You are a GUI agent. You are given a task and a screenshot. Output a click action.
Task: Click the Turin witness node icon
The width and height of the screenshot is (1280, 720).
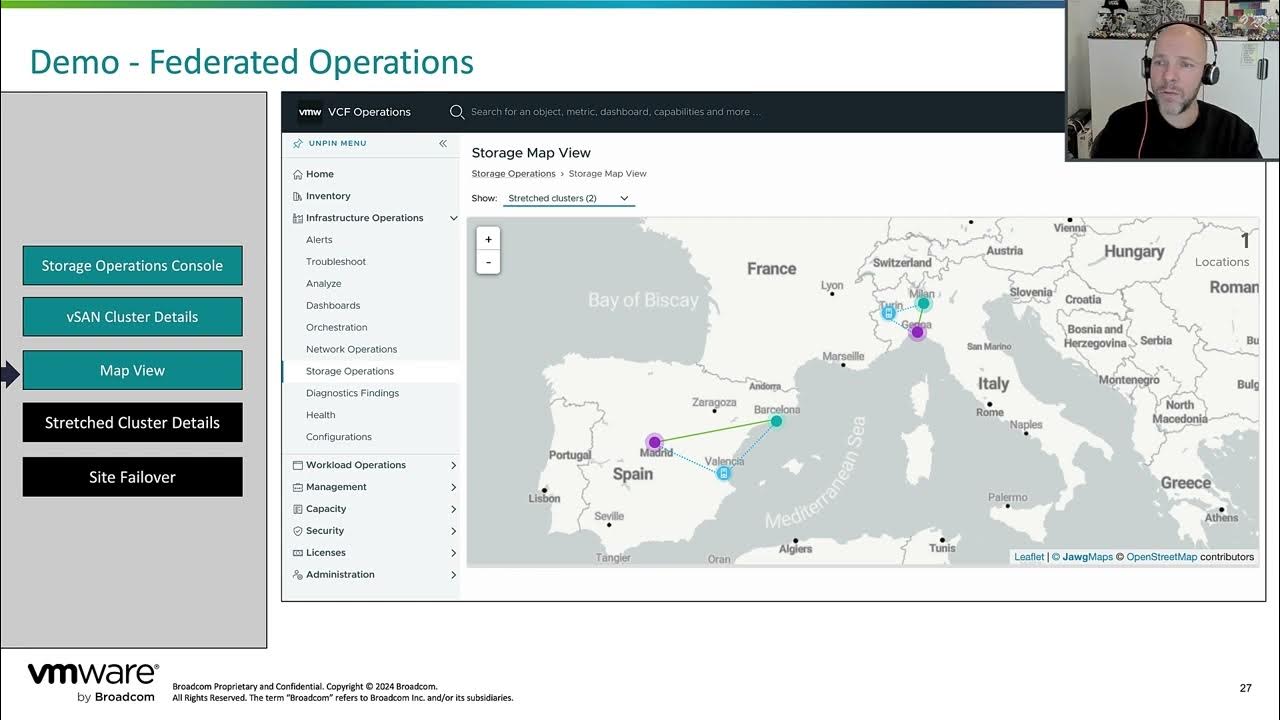(x=888, y=312)
